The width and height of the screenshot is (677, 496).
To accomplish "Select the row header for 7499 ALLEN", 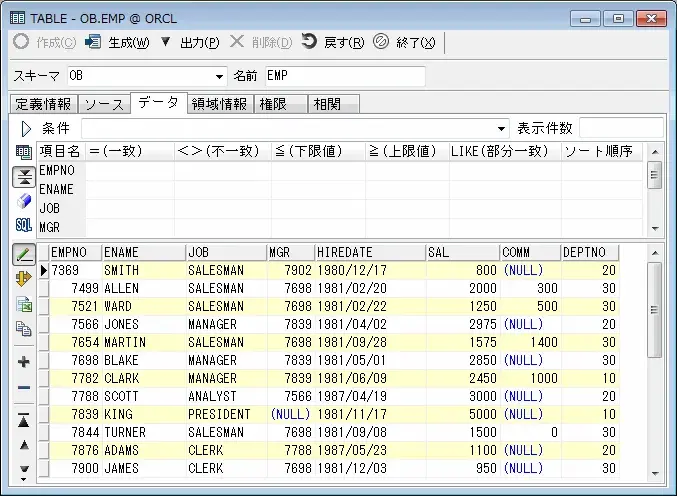I will (44, 288).
